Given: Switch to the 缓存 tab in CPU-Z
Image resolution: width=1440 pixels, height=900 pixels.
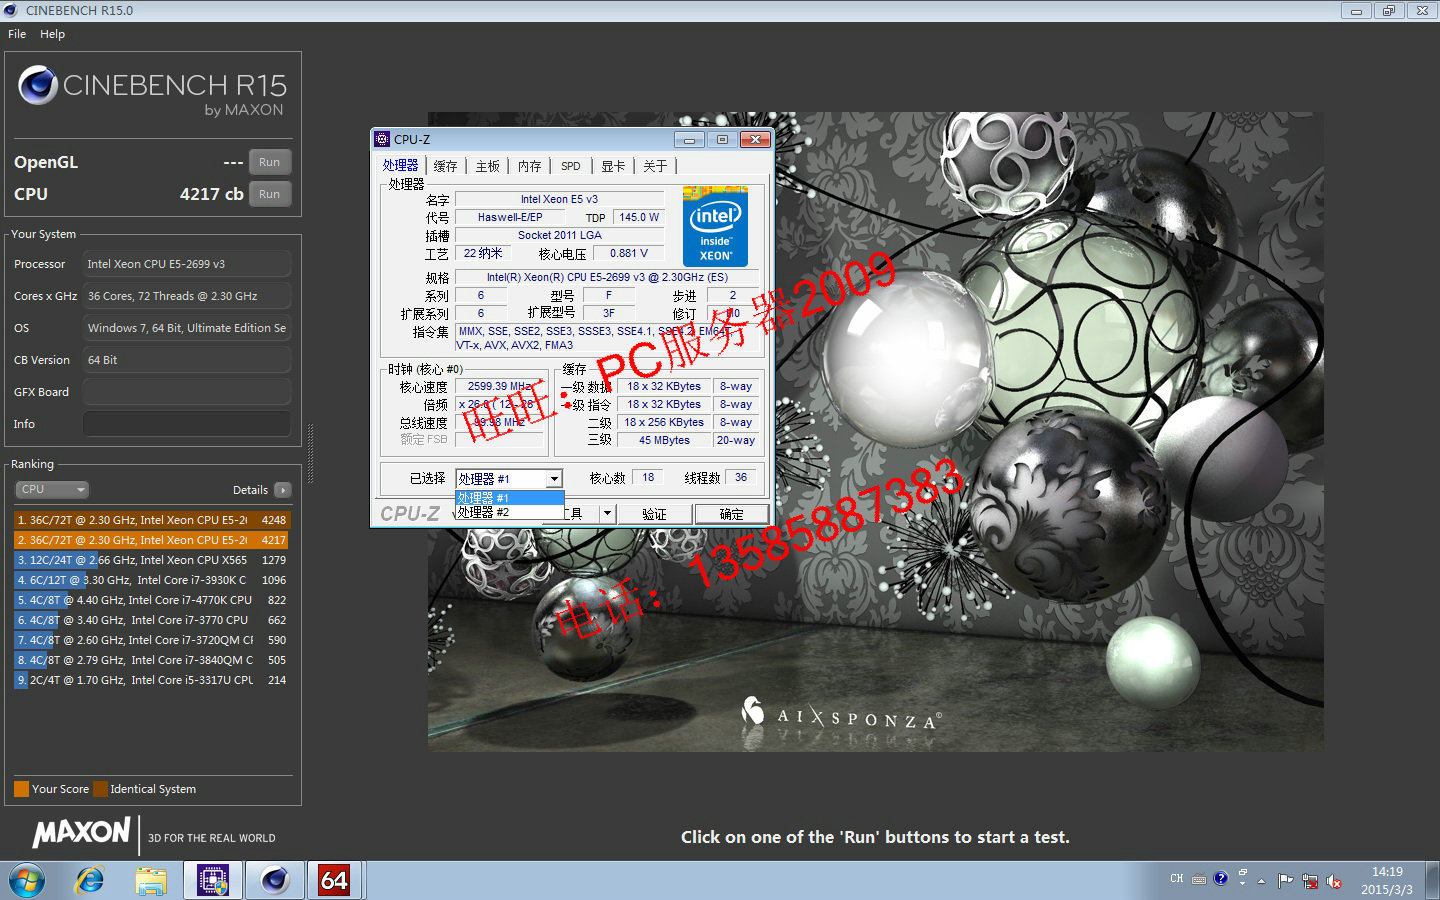Looking at the screenshot, I should pos(445,166).
